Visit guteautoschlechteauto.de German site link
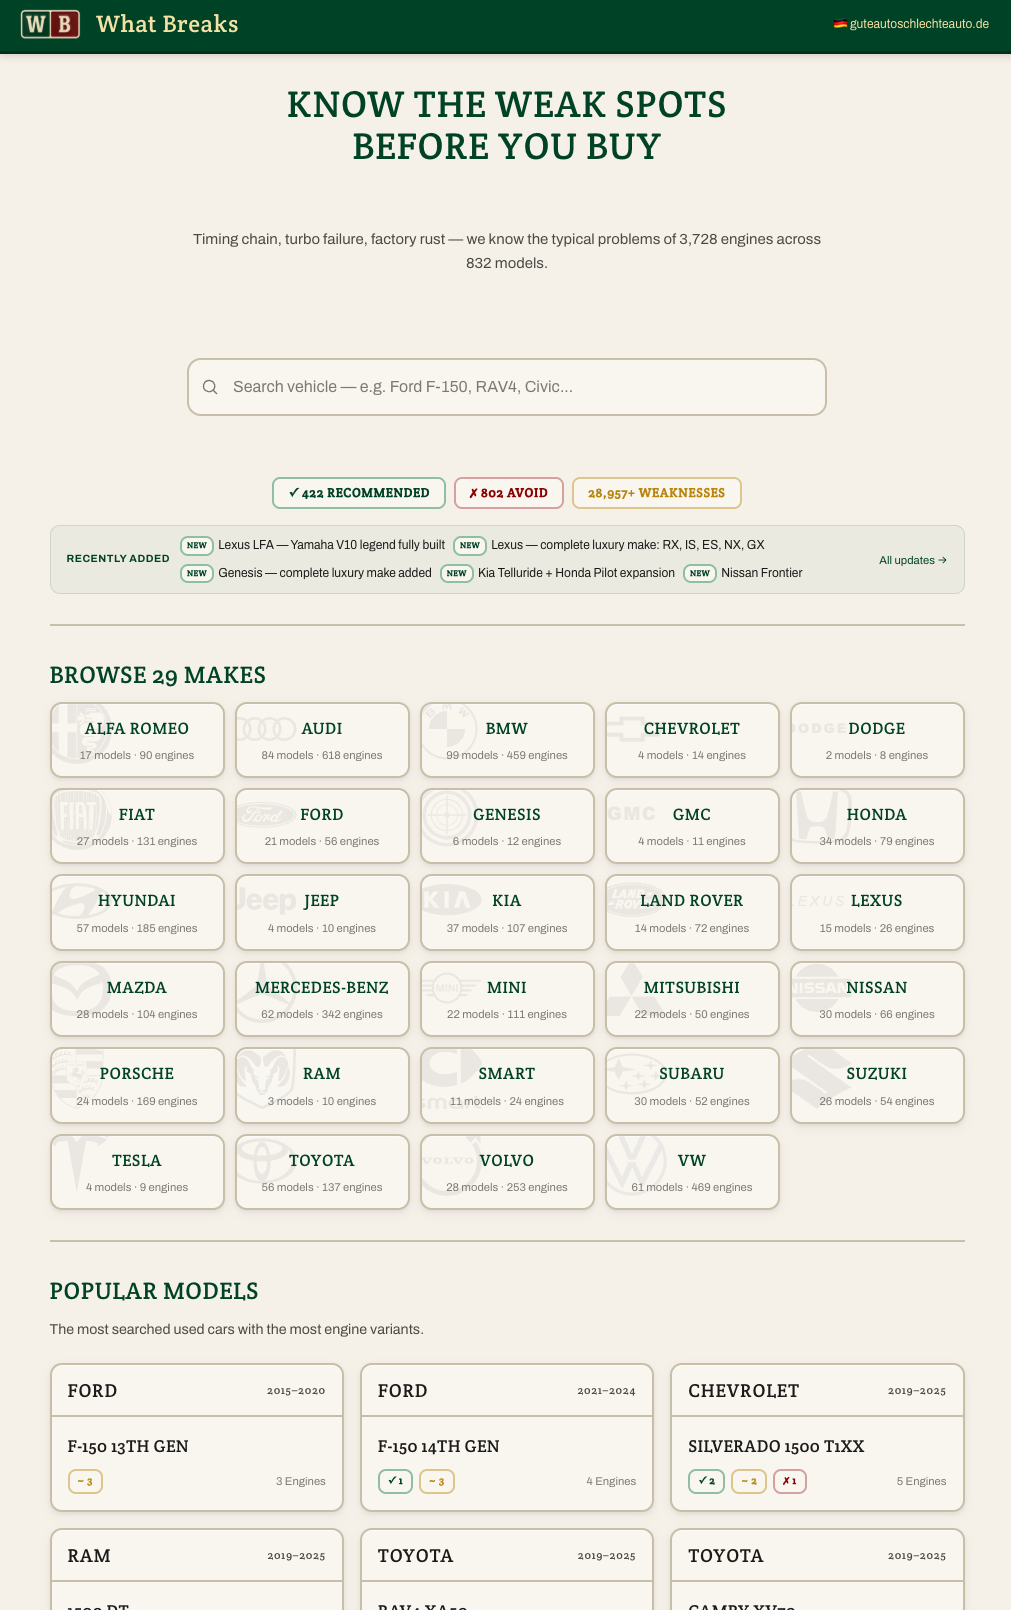Image resolution: width=1011 pixels, height=1610 pixels. (x=911, y=24)
